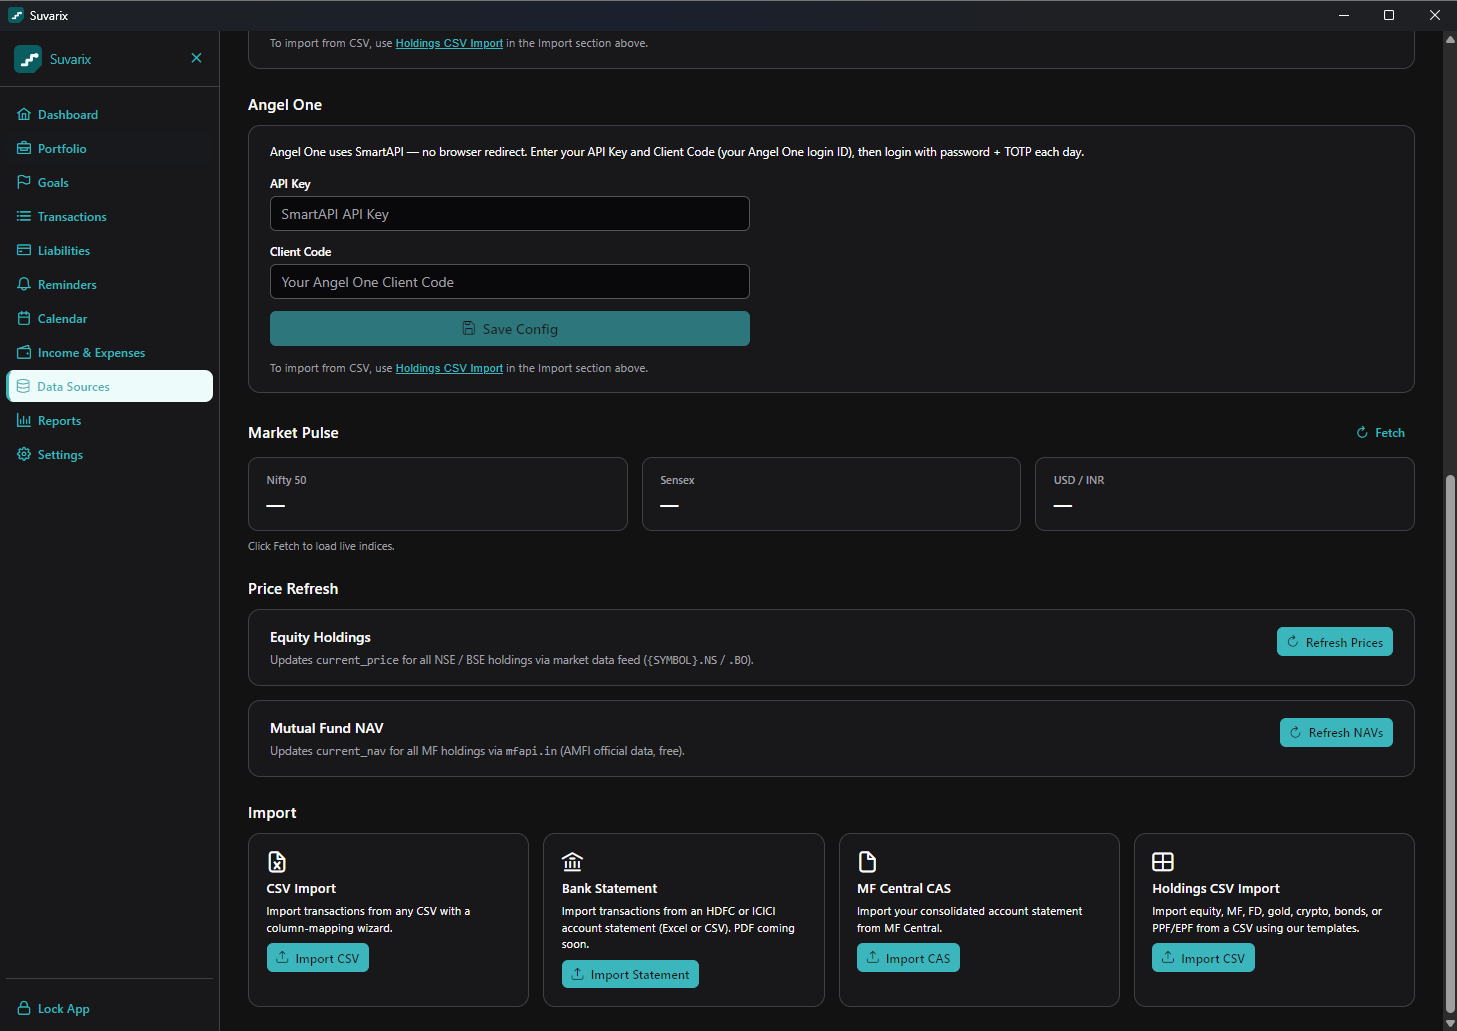Click the Import Statement button
This screenshot has height=1031, width=1457.
pyautogui.click(x=630, y=974)
